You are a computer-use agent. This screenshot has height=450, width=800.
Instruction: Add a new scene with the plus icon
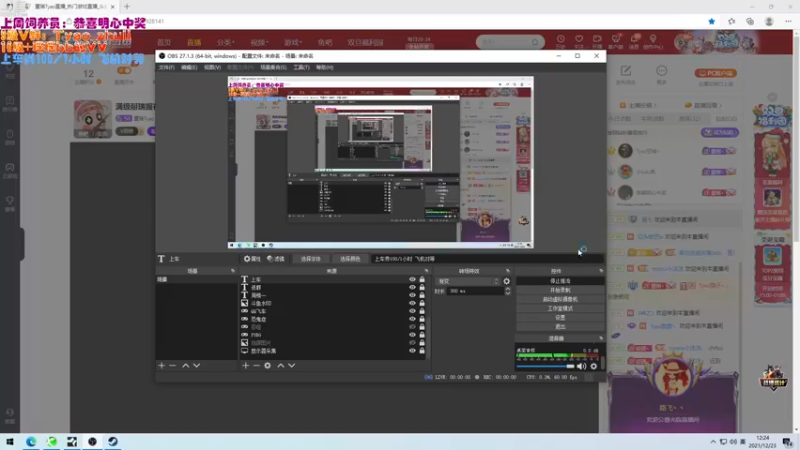tap(161, 365)
